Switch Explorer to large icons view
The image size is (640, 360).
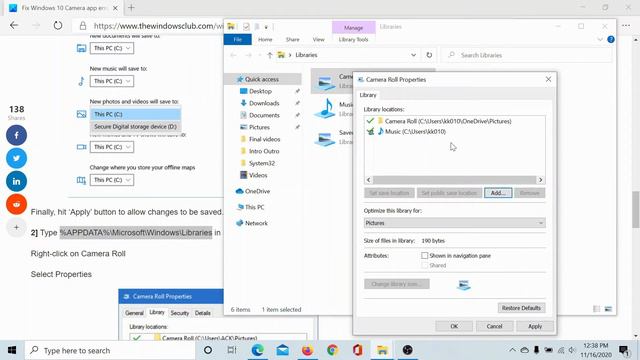point(608,309)
